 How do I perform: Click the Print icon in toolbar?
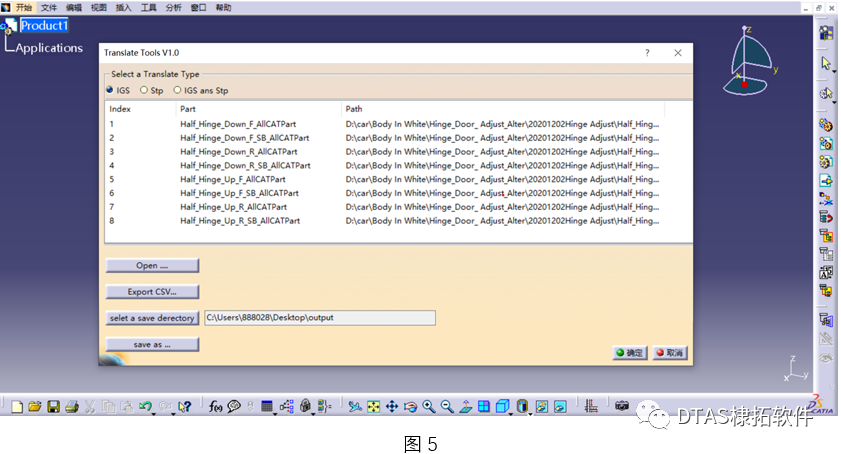coord(72,407)
